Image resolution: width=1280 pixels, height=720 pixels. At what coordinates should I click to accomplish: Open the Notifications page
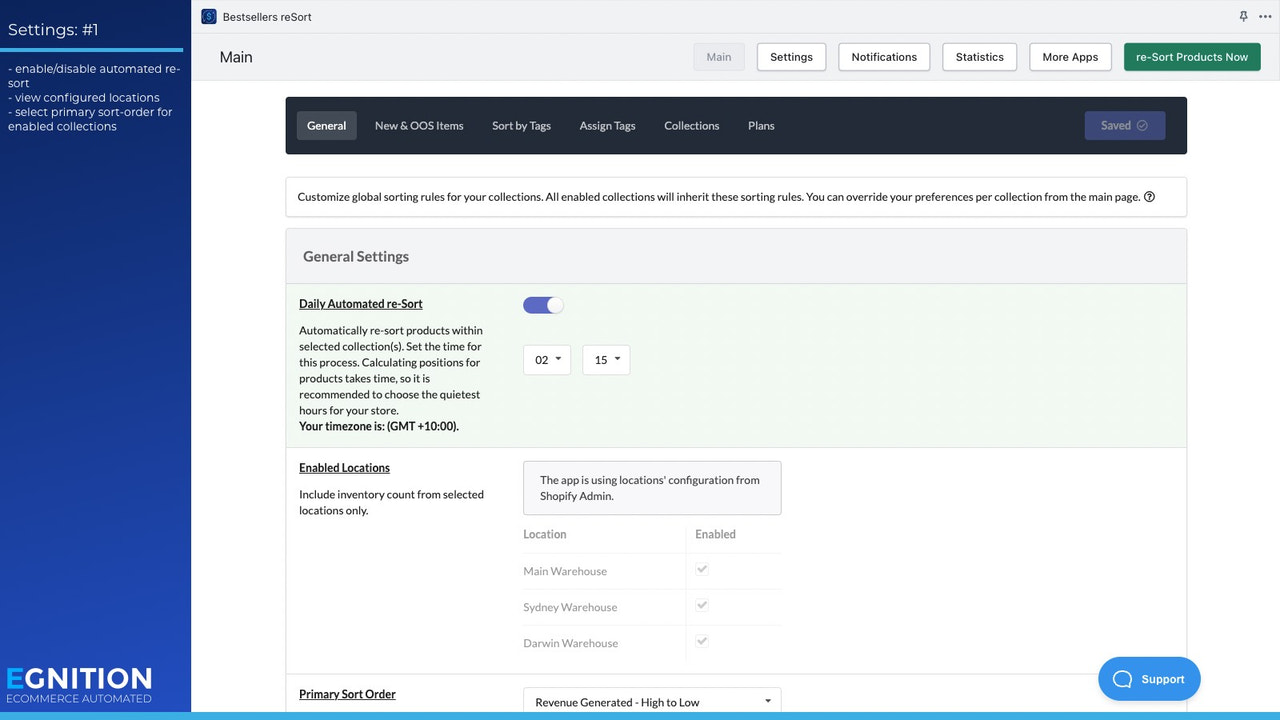[883, 57]
